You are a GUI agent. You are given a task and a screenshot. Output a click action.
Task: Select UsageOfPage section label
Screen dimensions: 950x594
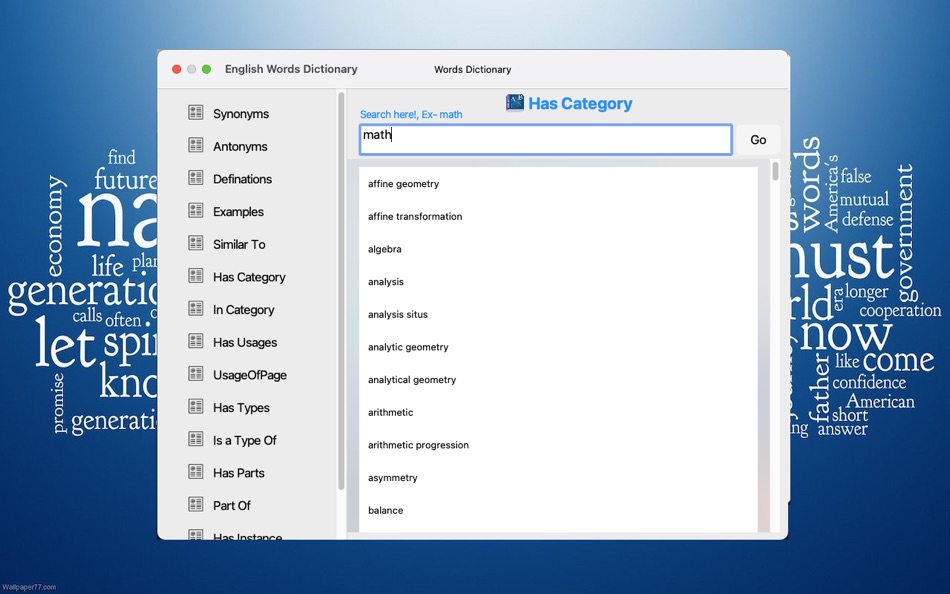pos(250,375)
